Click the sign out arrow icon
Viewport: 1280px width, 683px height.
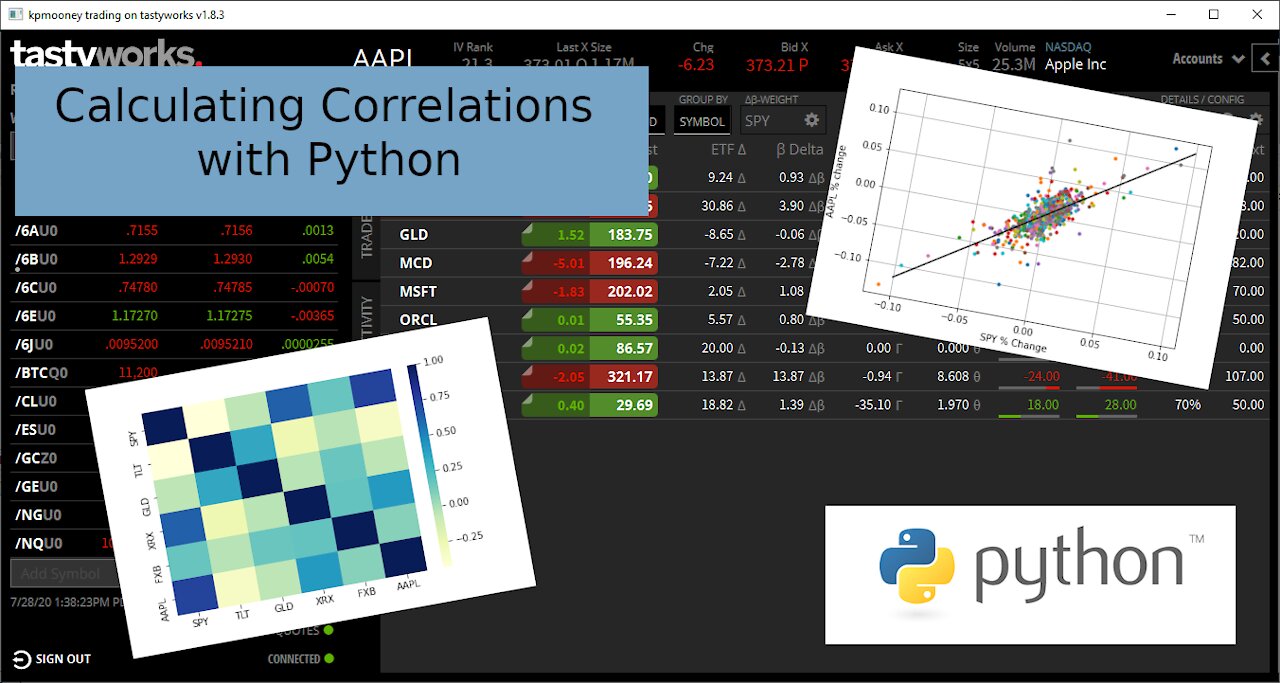pyautogui.click(x=20, y=659)
